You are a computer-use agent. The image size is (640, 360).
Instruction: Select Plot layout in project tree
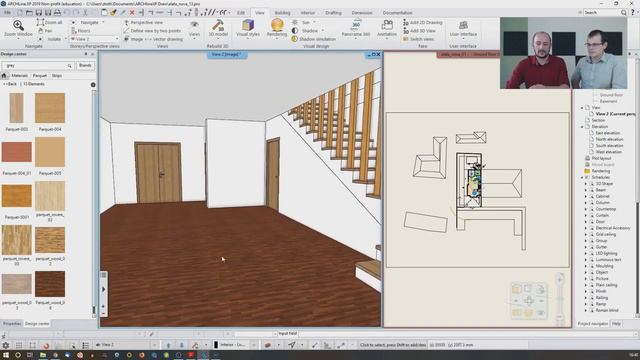click(601, 158)
